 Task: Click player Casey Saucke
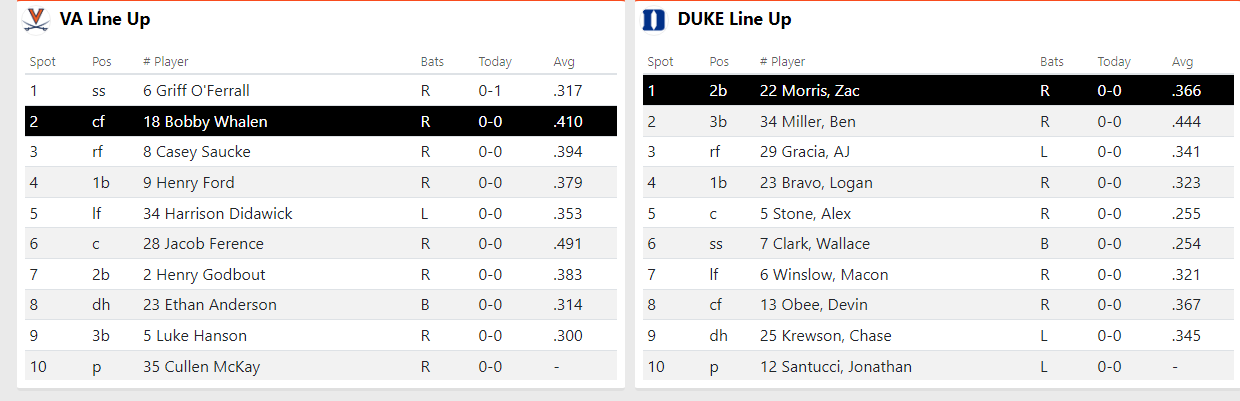pos(197,152)
